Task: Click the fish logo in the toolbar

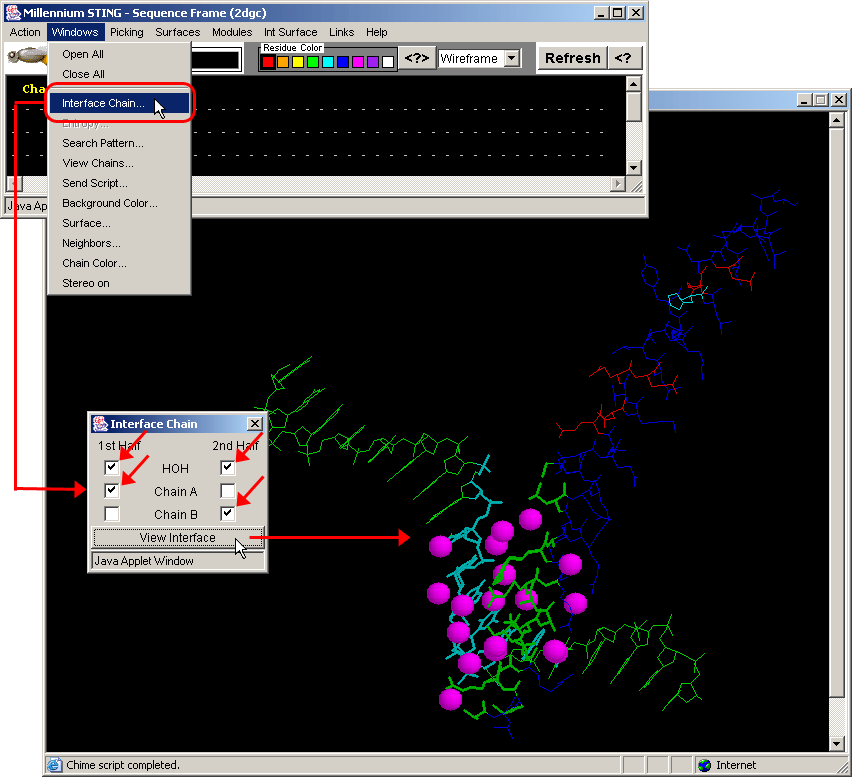Action: [27, 55]
